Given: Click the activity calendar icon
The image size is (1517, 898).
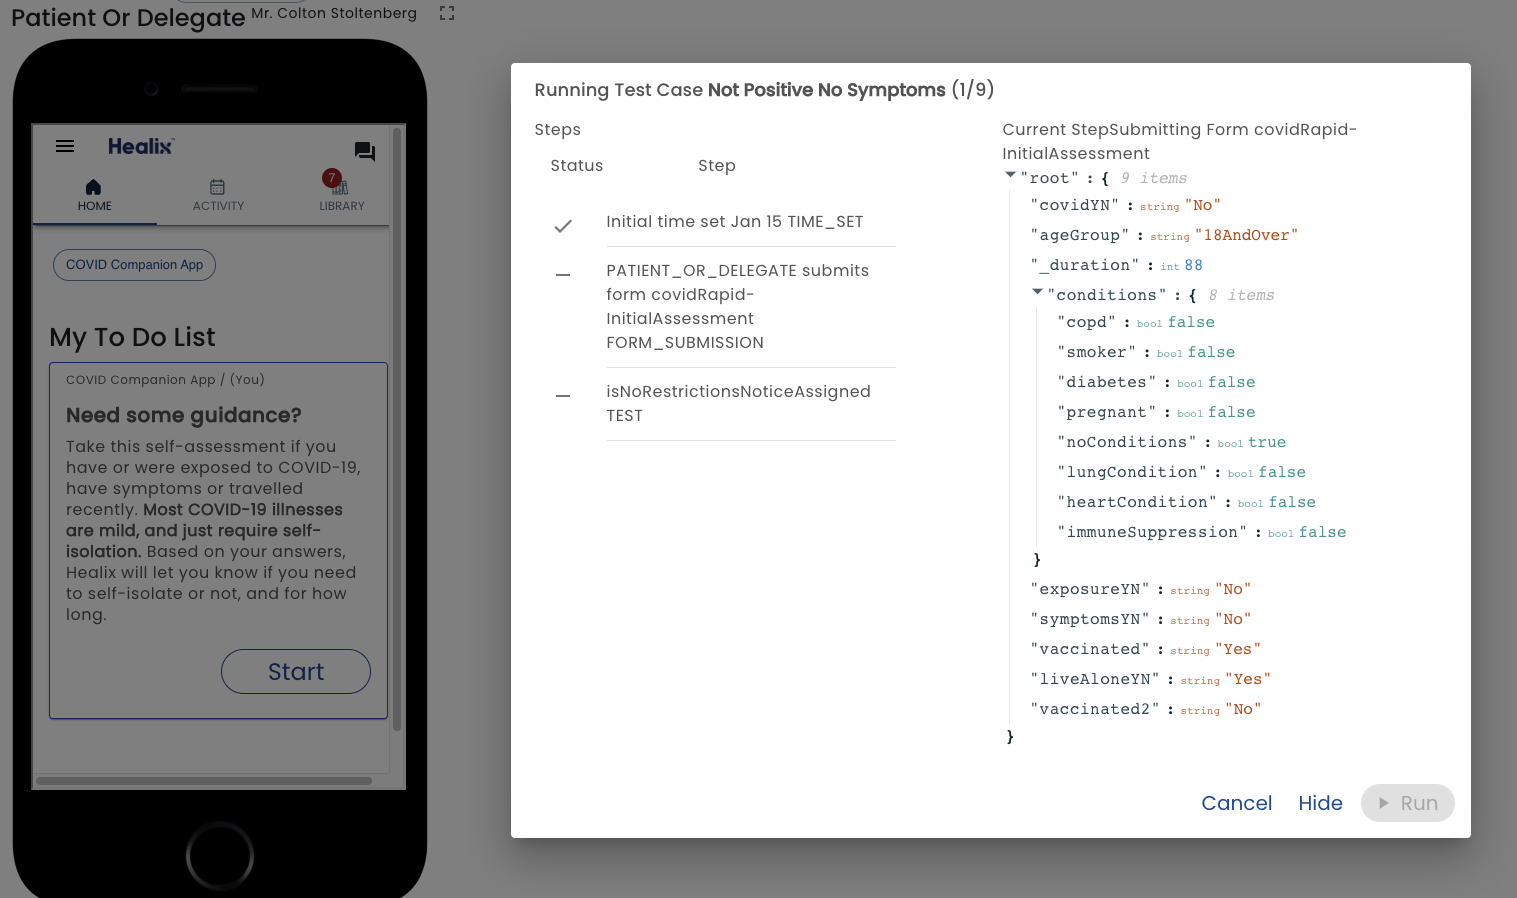Looking at the screenshot, I should coord(217,187).
